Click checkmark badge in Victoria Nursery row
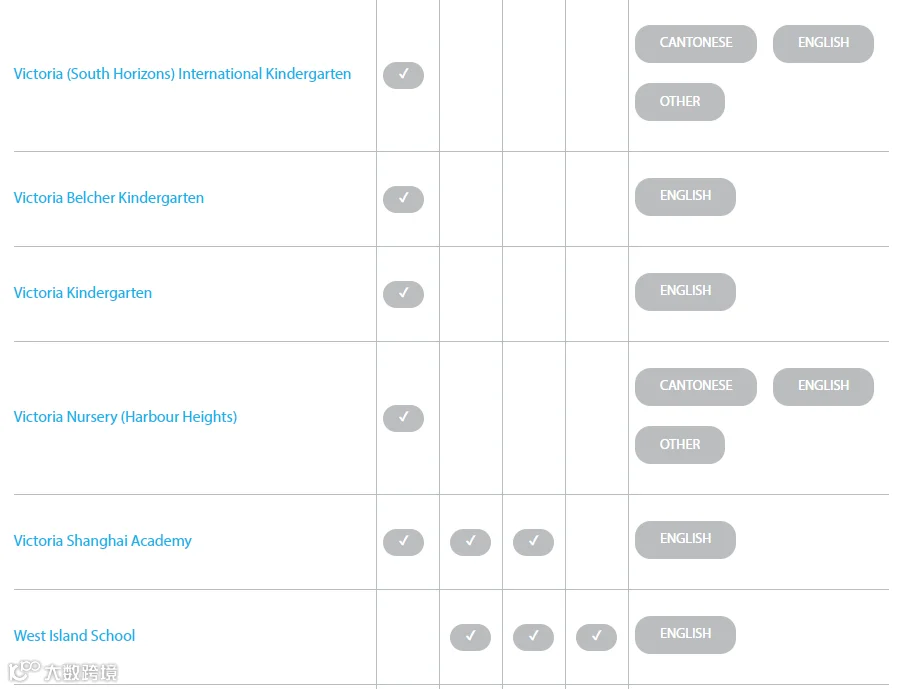 pyautogui.click(x=403, y=418)
